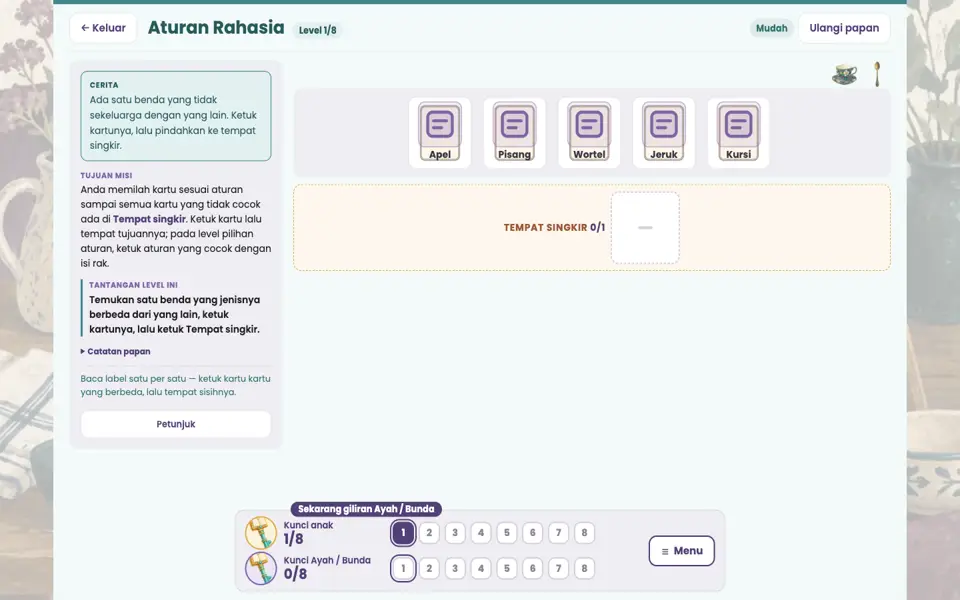This screenshot has width=960, height=600.
Task: Select level 5 in Kunci Ayah / Bunda row
Action: tap(507, 568)
